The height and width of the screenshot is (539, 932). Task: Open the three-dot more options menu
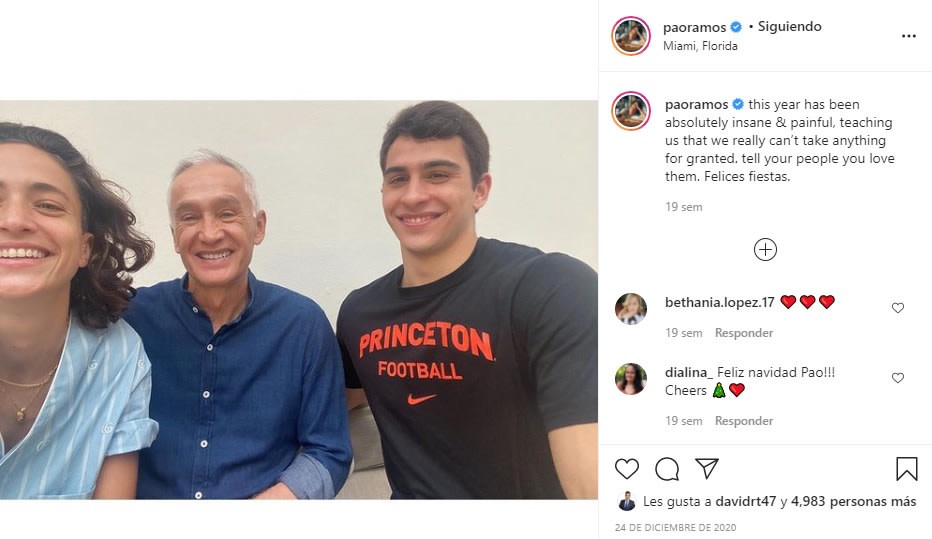pos(908,36)
